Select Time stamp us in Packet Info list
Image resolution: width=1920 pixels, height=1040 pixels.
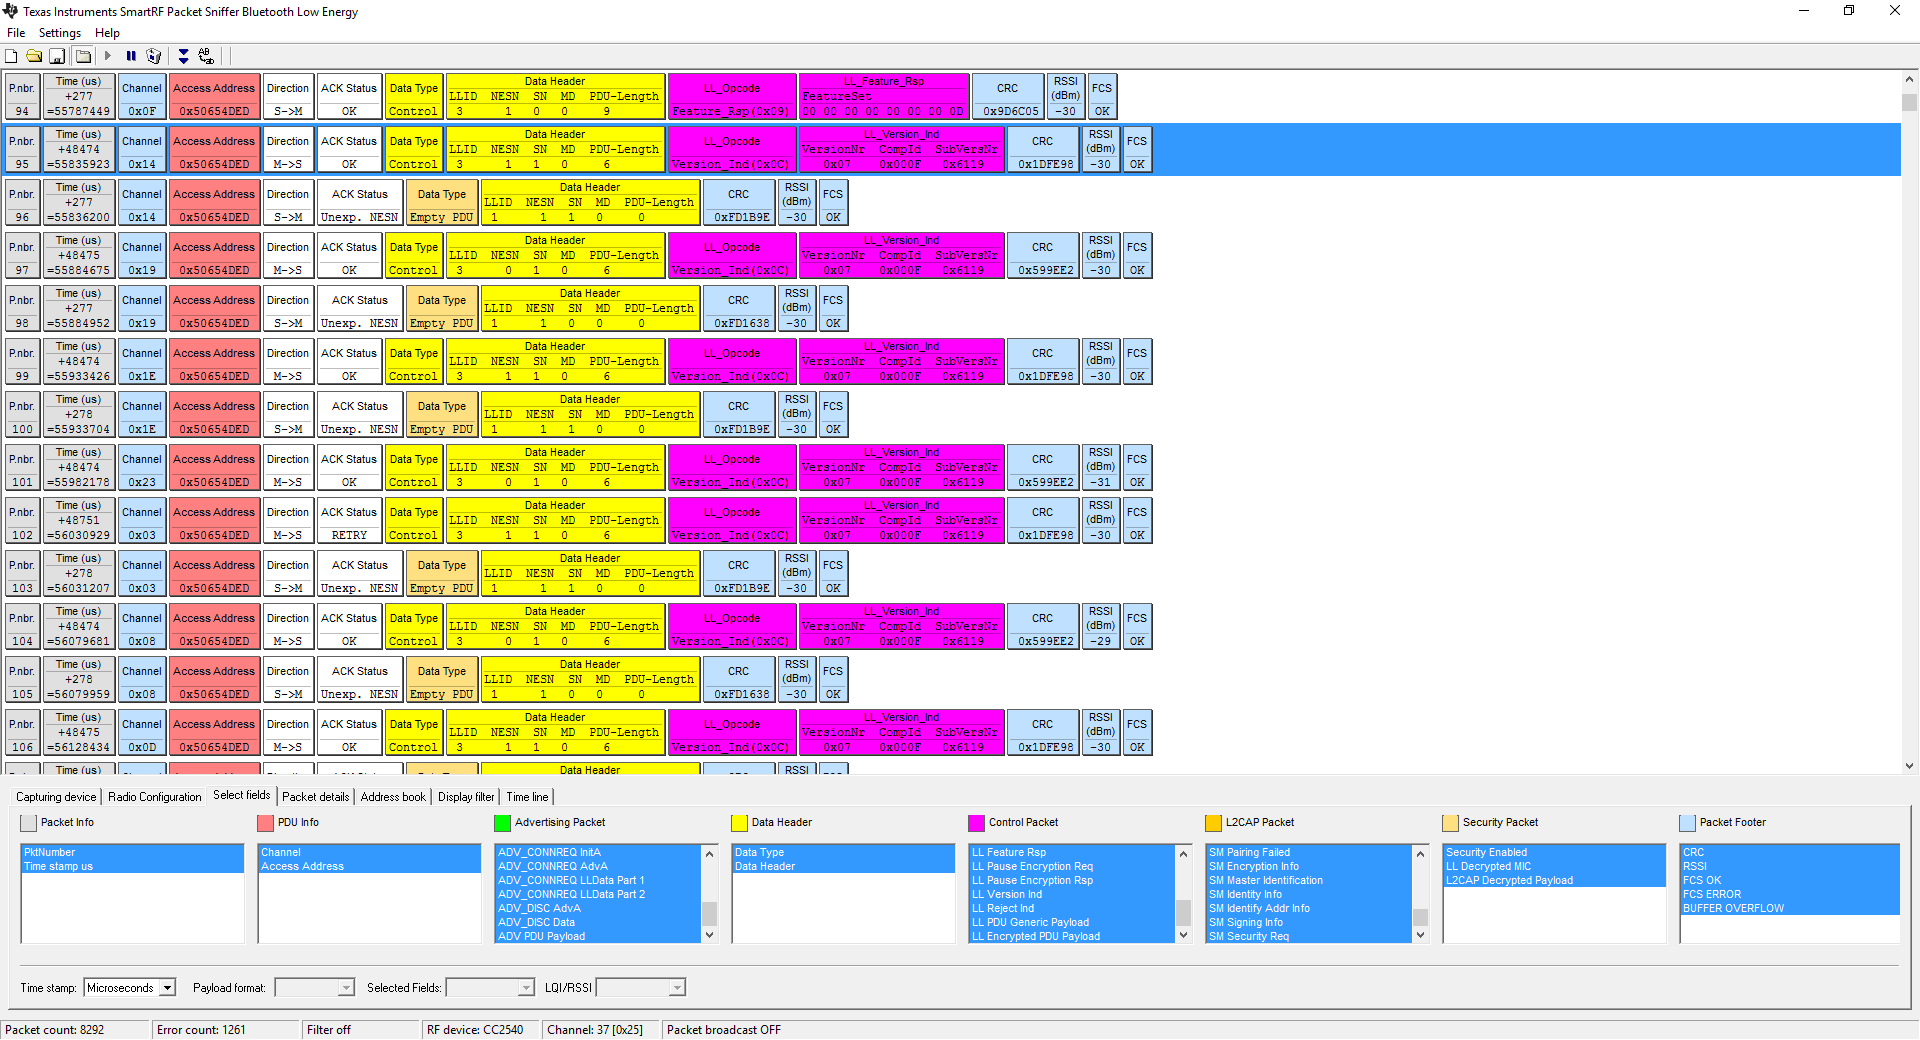pos(132,867)
